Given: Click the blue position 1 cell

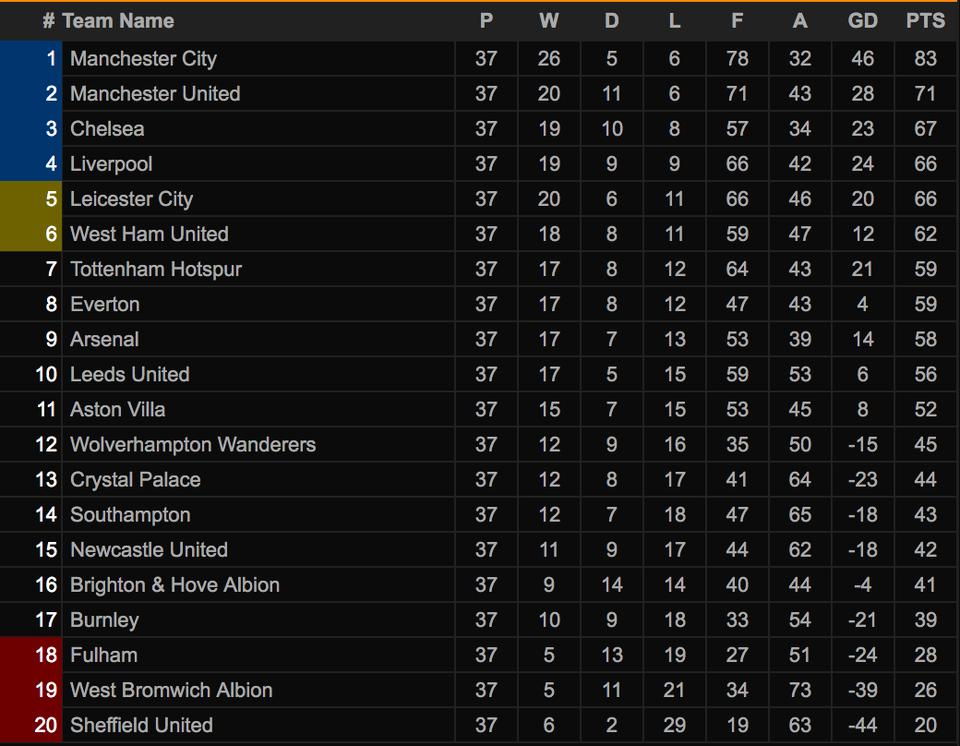Looking at the screenshot, I should (x=31, y=59).
